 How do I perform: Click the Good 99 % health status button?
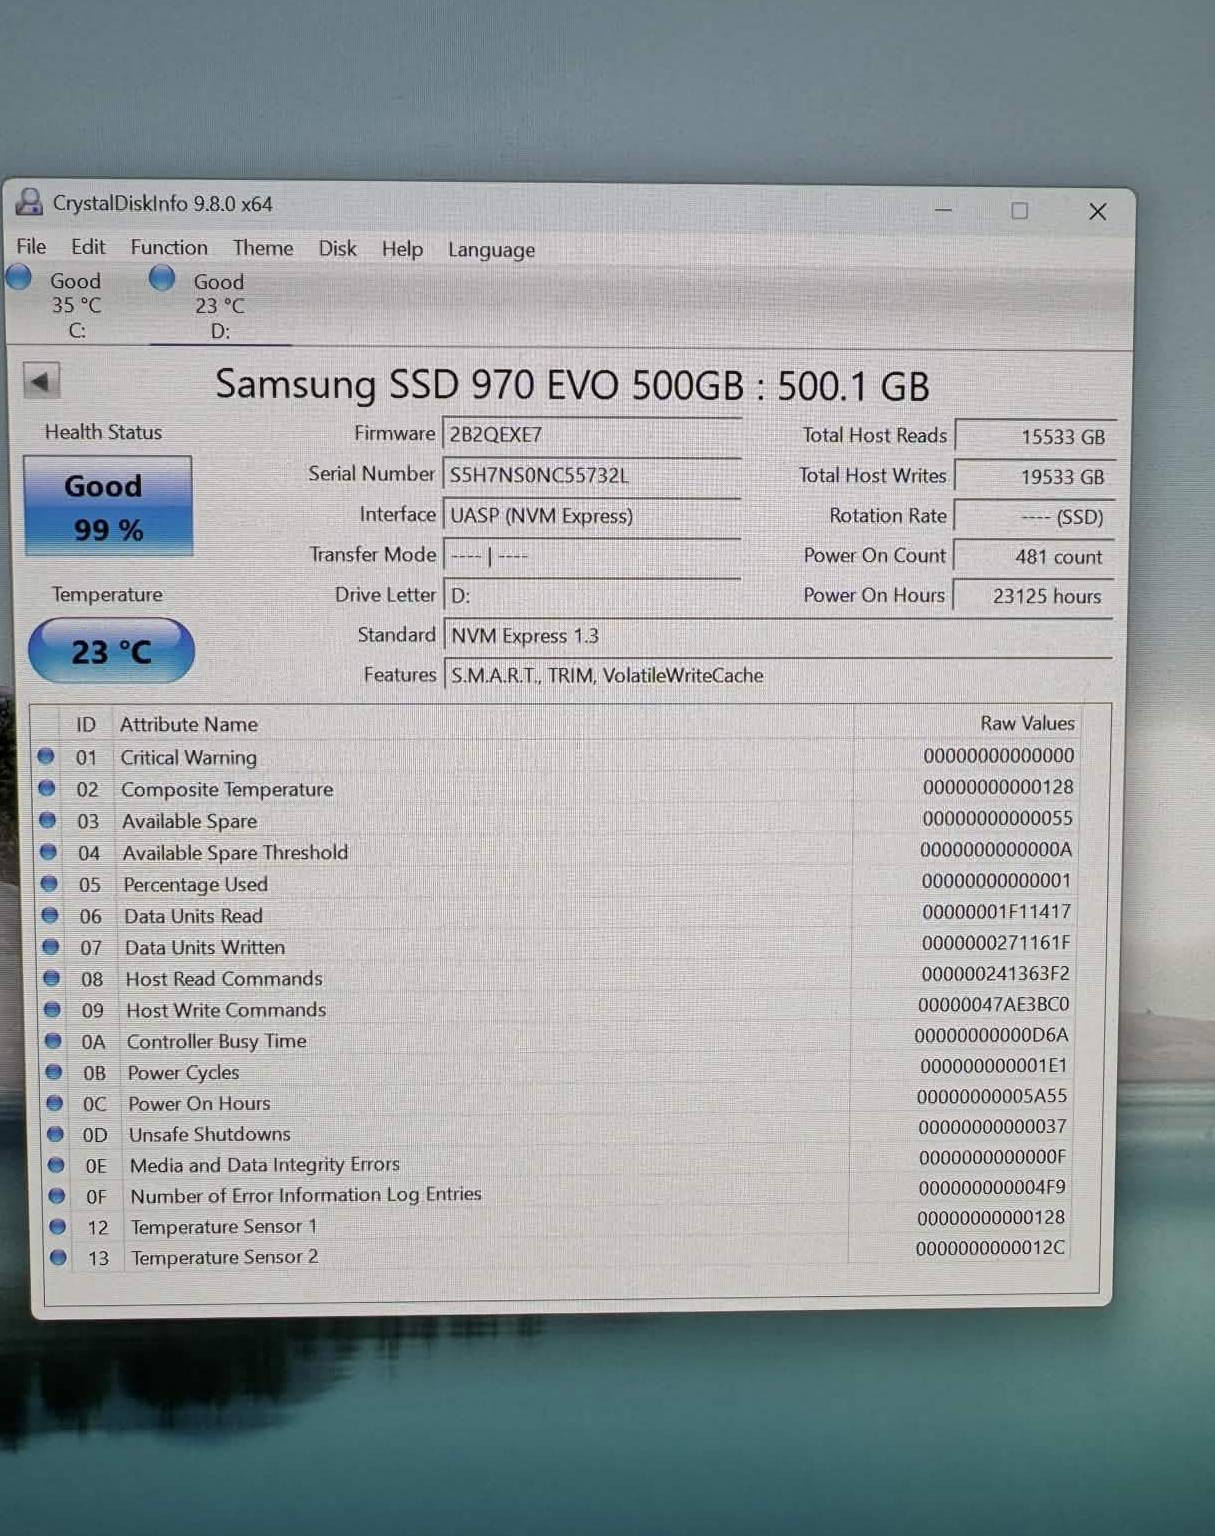[107, 506]
